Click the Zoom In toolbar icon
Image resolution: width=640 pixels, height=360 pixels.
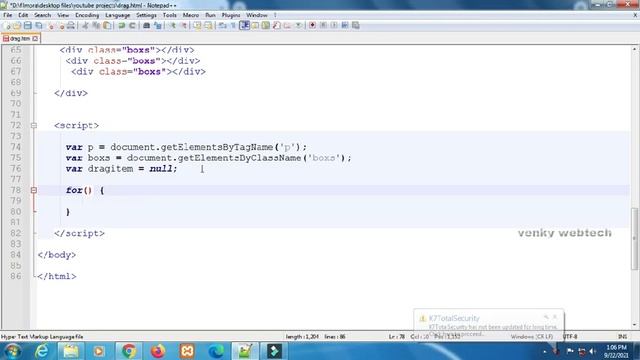coord(173,26)
